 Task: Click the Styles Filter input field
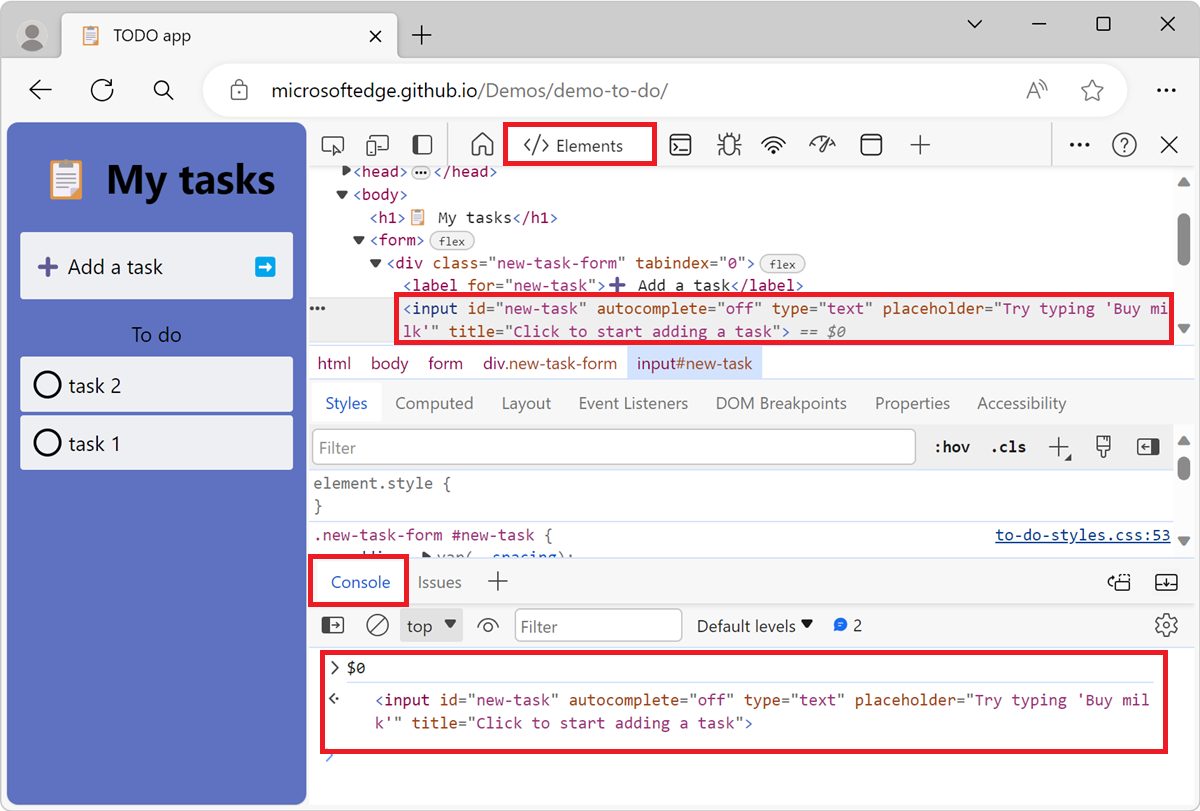613,447
